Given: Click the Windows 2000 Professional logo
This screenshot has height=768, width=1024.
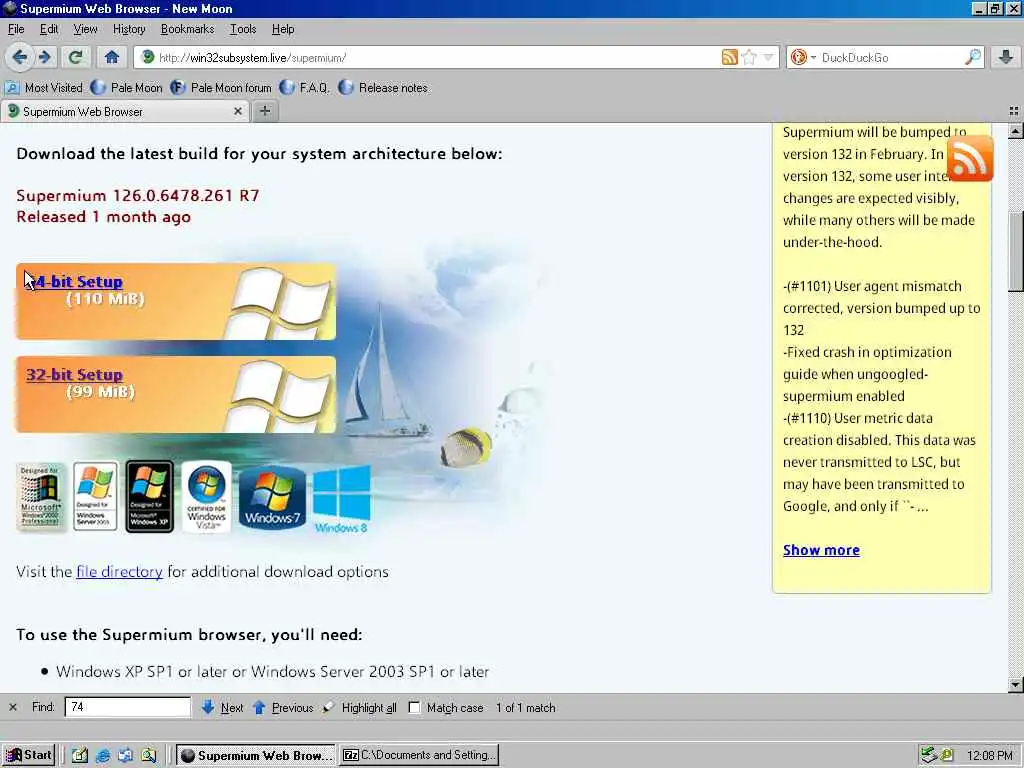Looking at the screenshot, I should click(41, 496).
